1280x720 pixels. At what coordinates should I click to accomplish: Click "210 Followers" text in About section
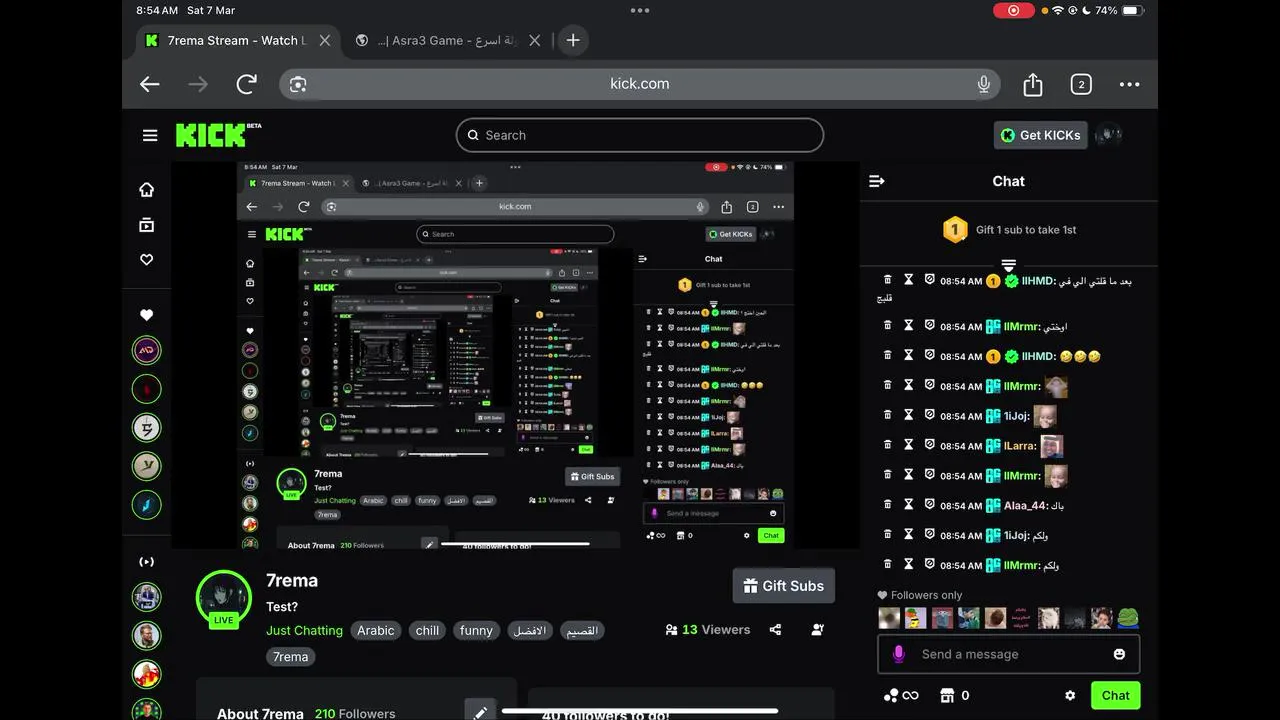coord(355,714)
